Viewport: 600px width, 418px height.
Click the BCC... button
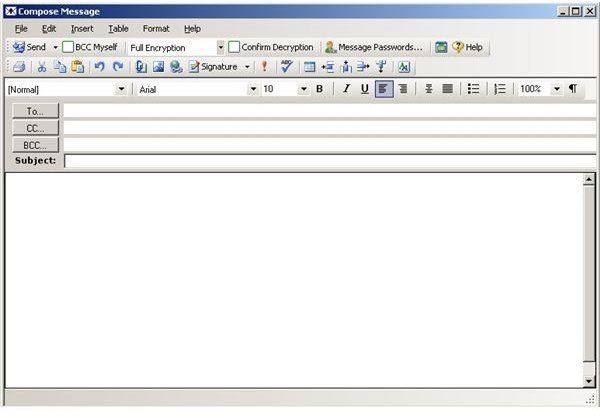pos(36,145)
